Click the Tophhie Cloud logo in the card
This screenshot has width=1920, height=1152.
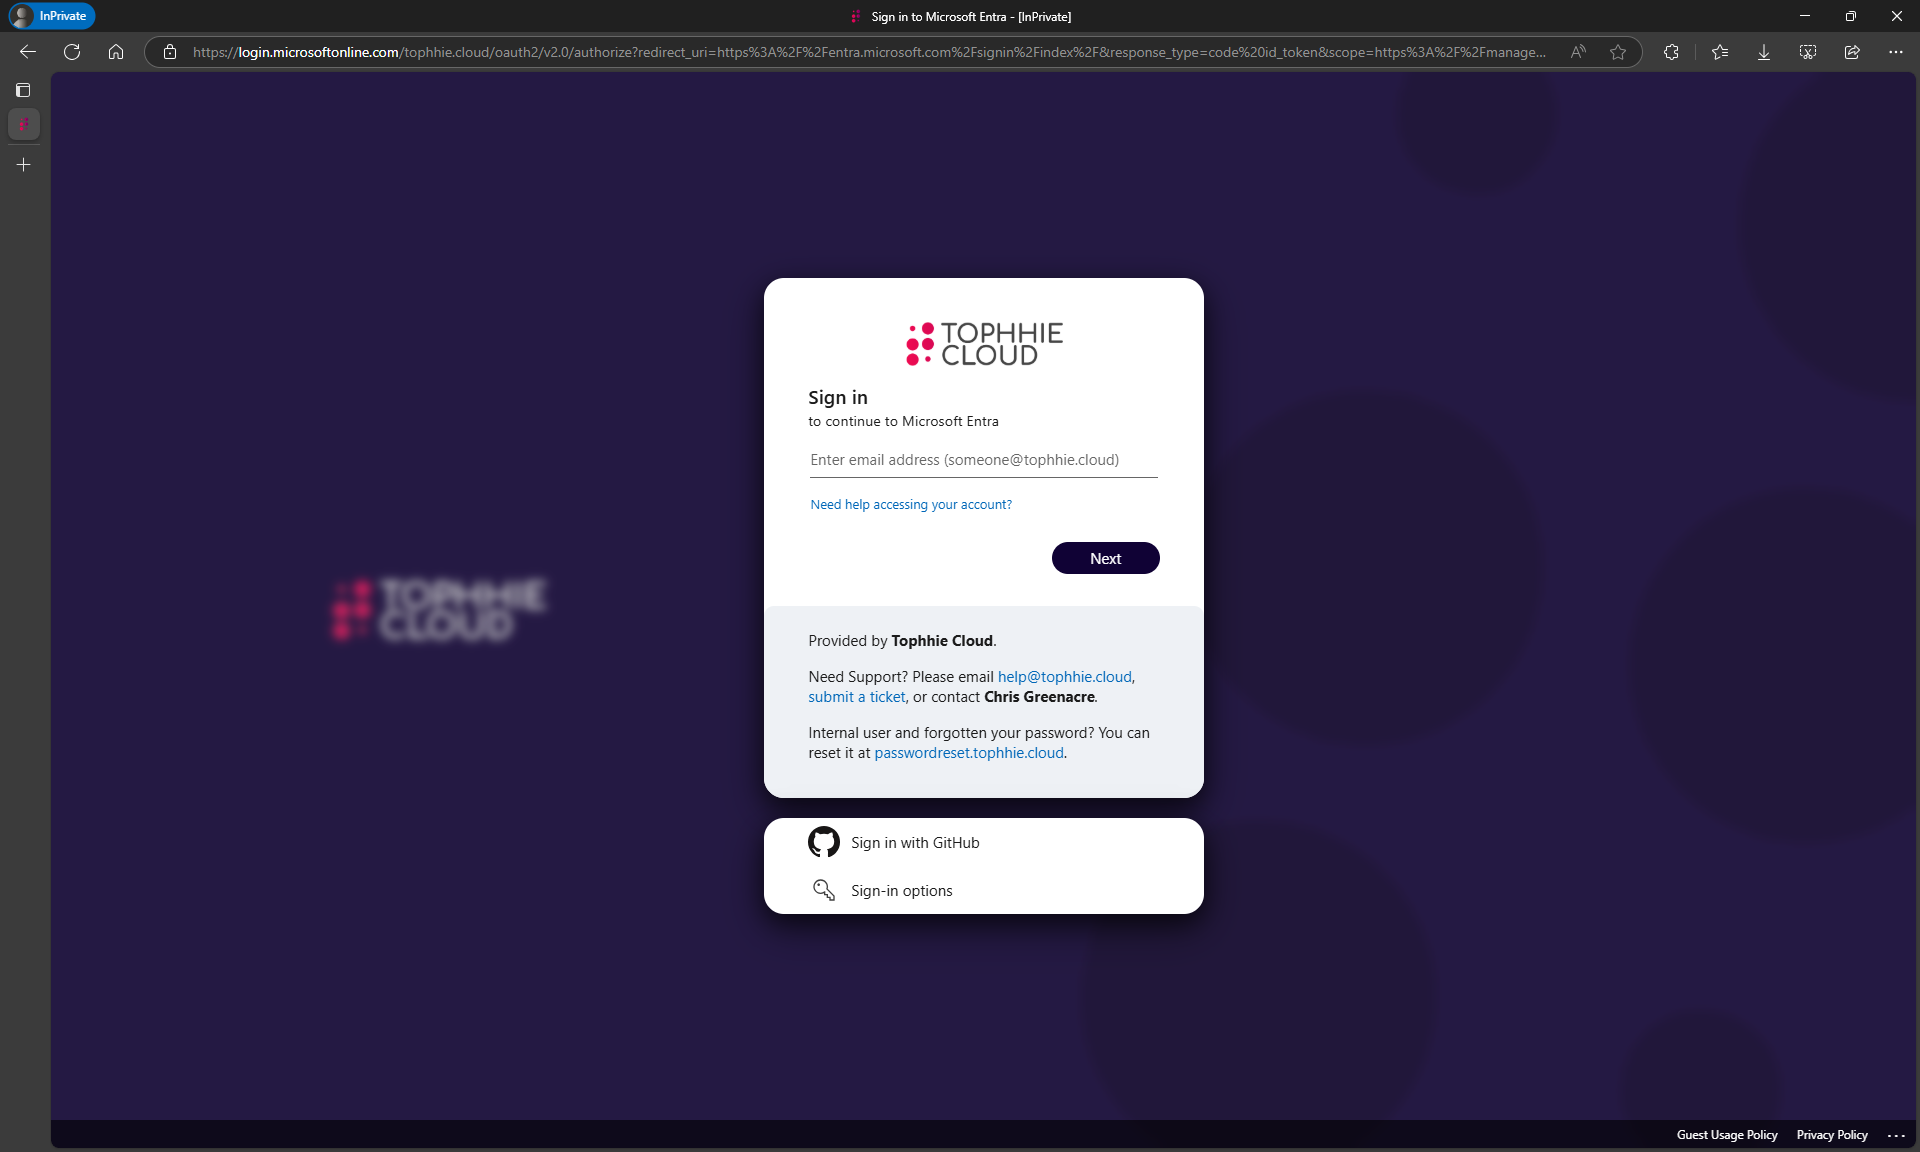click(984, 344)
